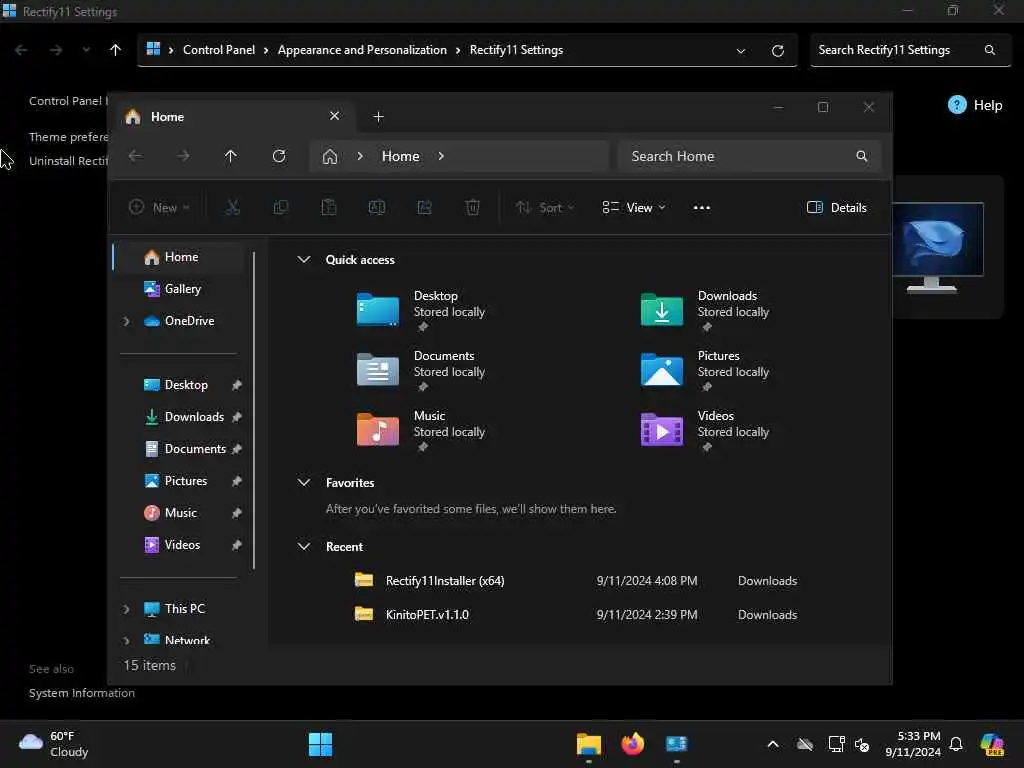1024x768 pixels.
Task: Refresh the Home folder view
Action: click(x=279, y=156)
